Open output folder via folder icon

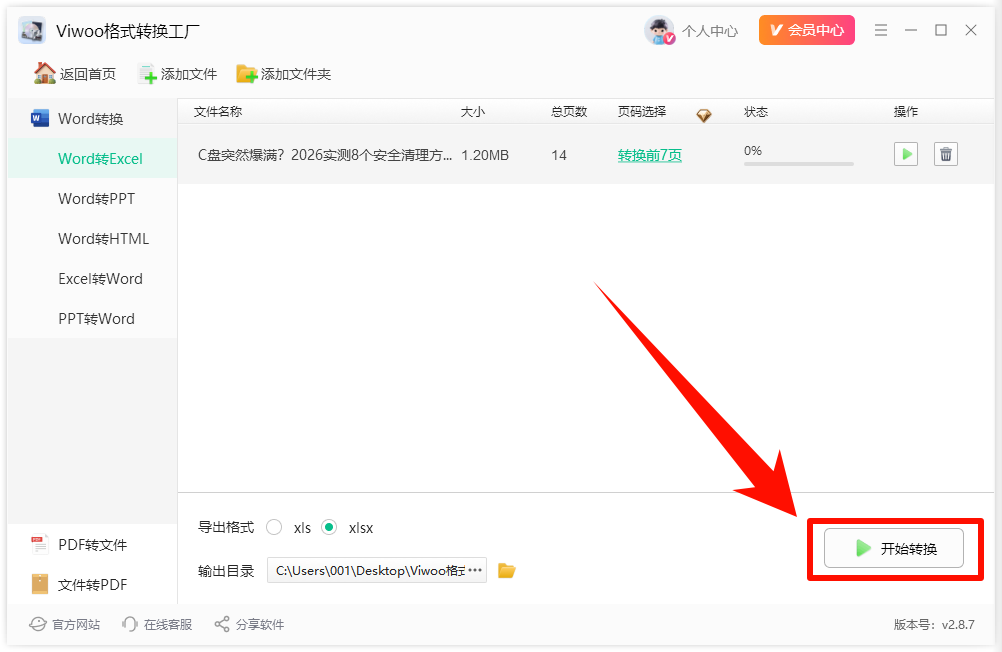tap(507, 570)
